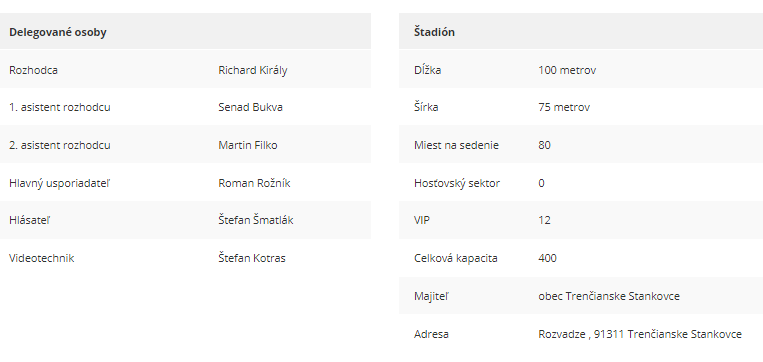
Task: Click announcer Štefan Šmatlák
Action: (255, 220)
